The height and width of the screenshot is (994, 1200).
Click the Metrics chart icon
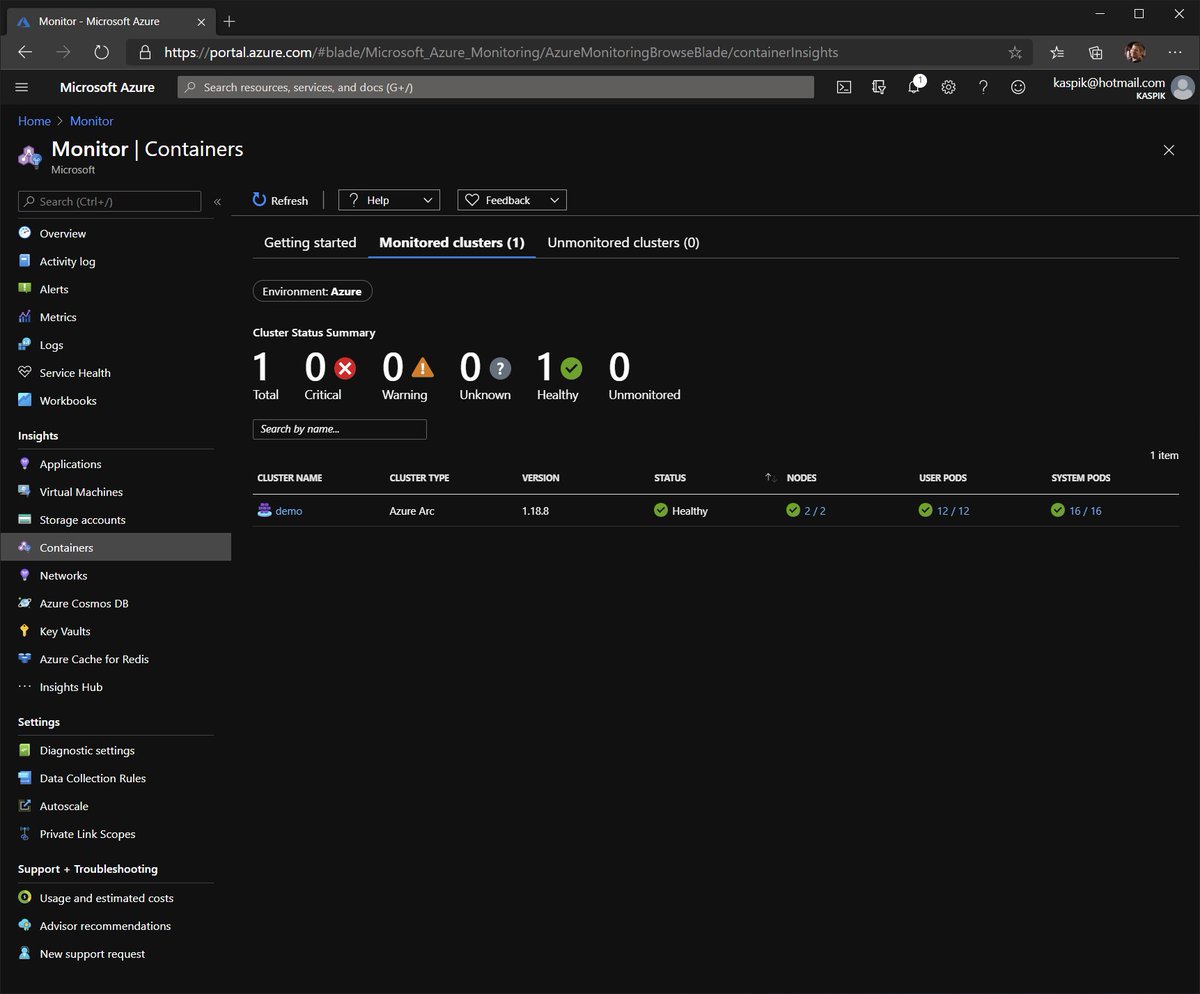[x=25, y=317]
